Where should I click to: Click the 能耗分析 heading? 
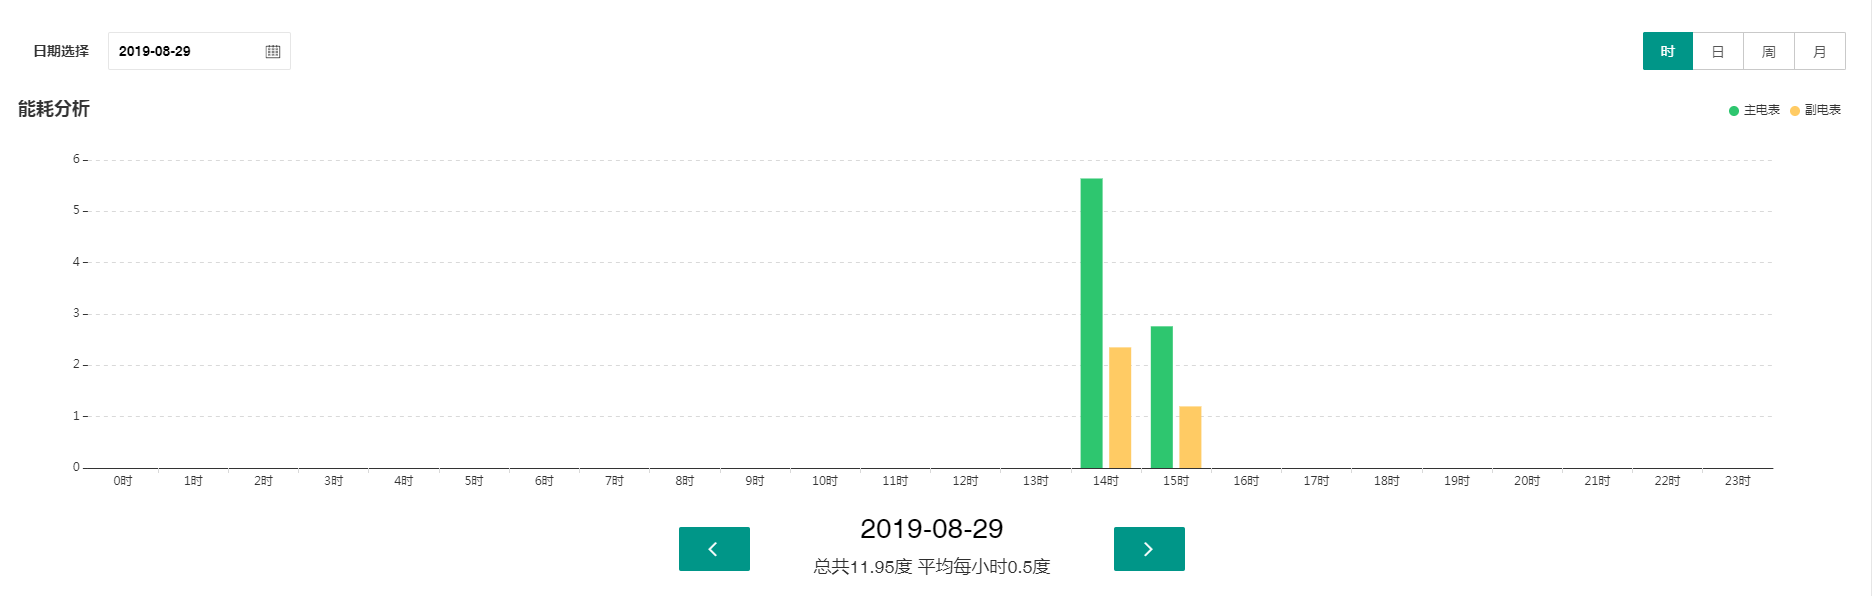click(54, 109)
